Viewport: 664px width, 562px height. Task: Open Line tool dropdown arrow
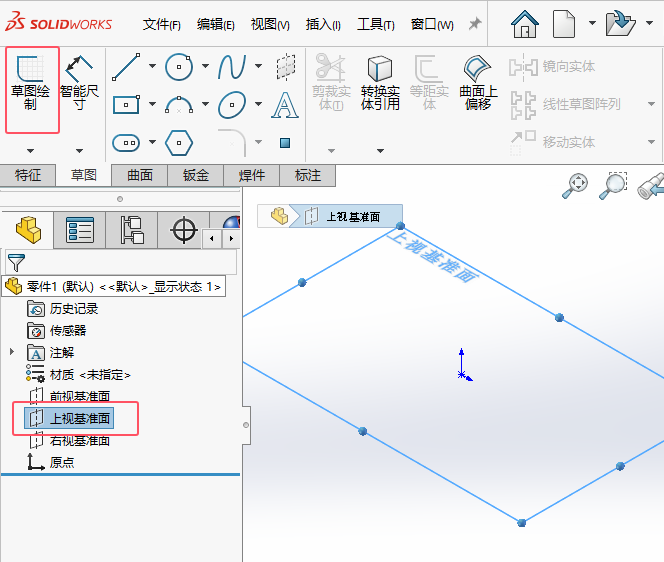click(x=152, y=66)
